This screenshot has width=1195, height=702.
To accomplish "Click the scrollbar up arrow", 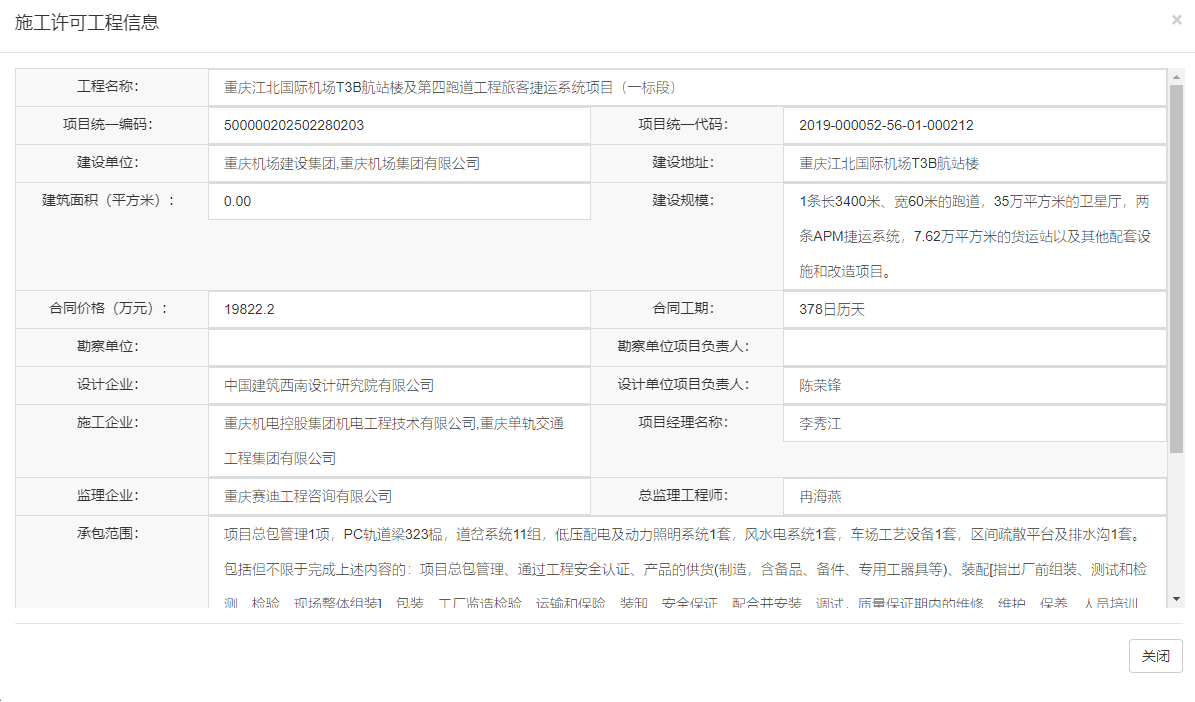I will [x=1176, y=76].
